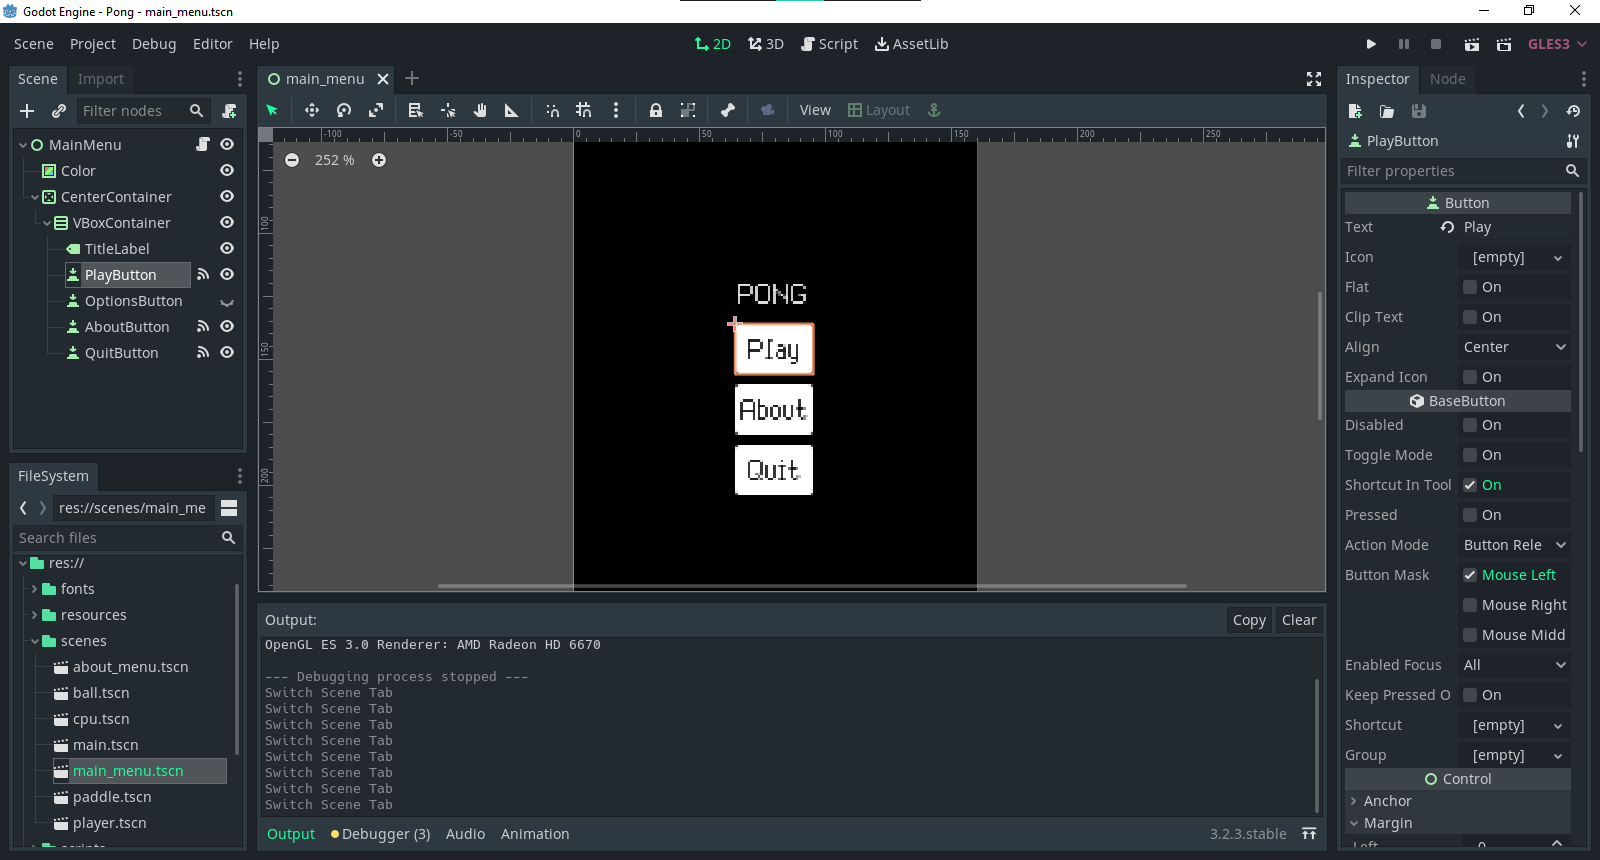1600x860 pixels.
Task: Open PlayButton signal connections icon
Action: pyautogui.click(x=203, y=274)
